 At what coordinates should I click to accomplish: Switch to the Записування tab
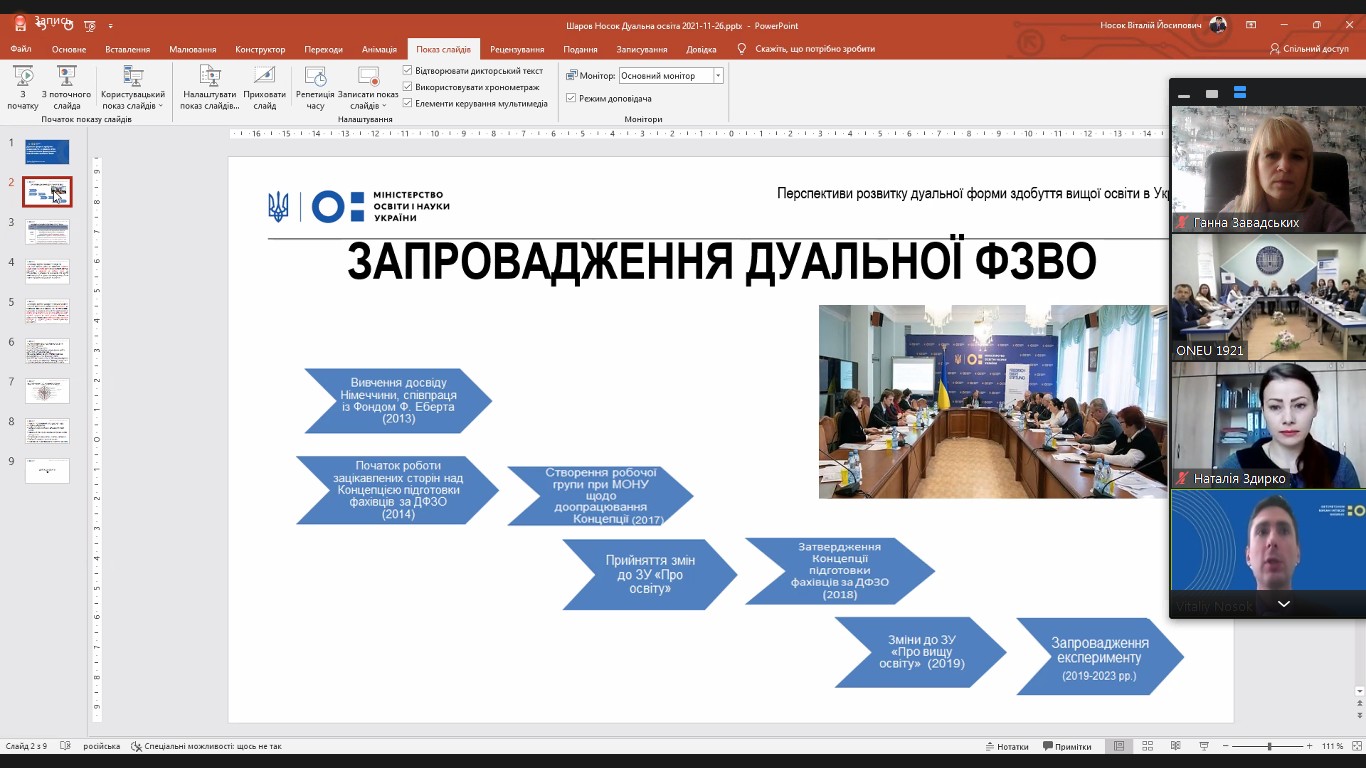642,49
